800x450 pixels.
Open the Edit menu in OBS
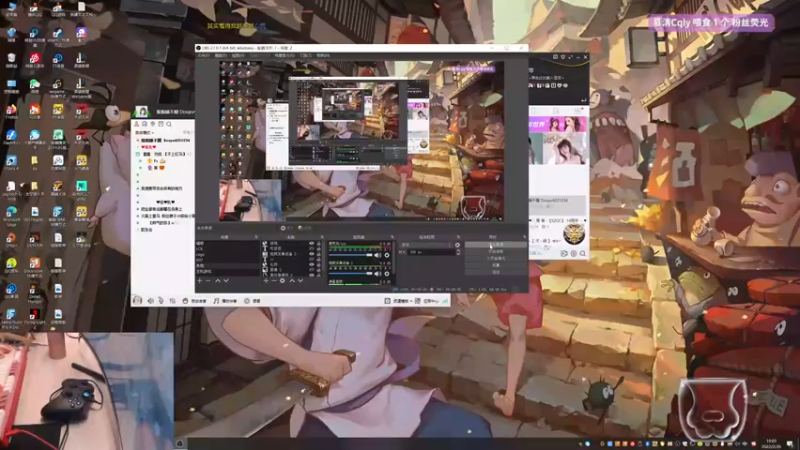point(219,55)
